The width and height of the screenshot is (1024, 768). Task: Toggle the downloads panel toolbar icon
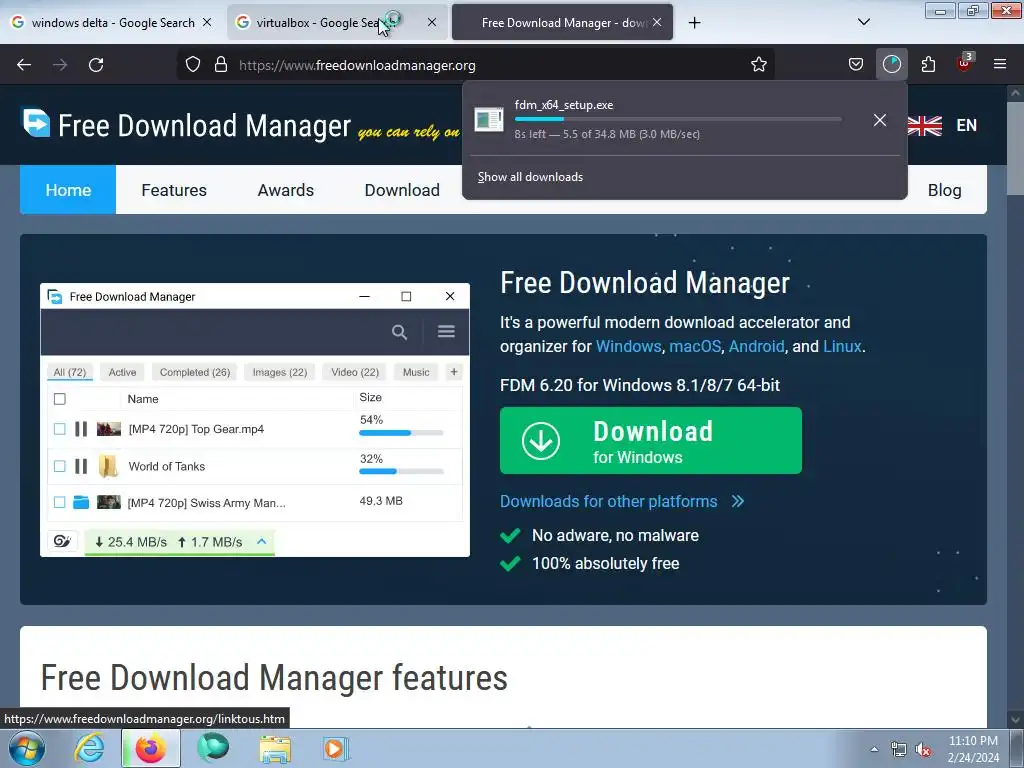pyautogui.click(x=891, y=65)
